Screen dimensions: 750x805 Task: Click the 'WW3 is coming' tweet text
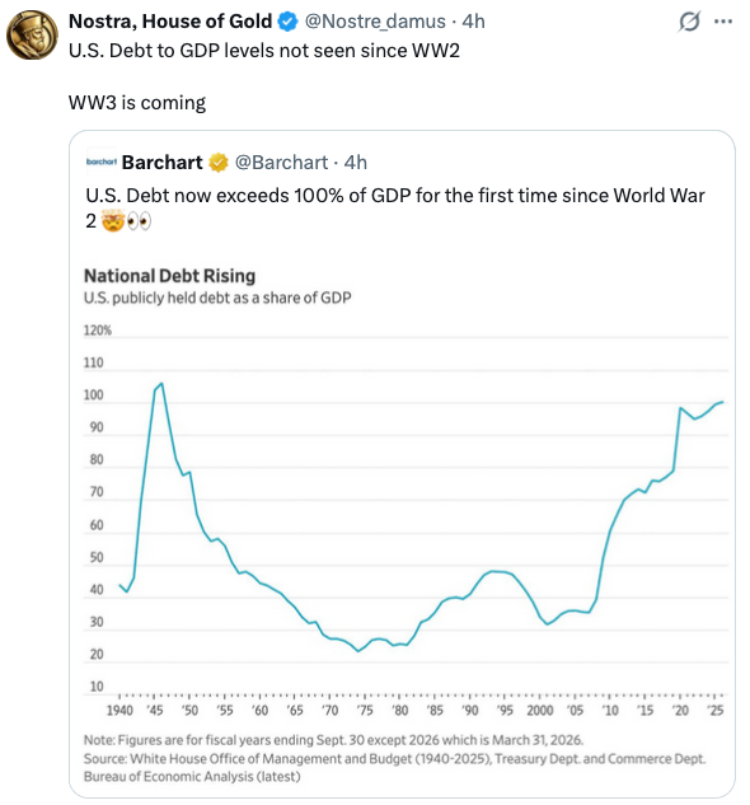tap(137, 103)
